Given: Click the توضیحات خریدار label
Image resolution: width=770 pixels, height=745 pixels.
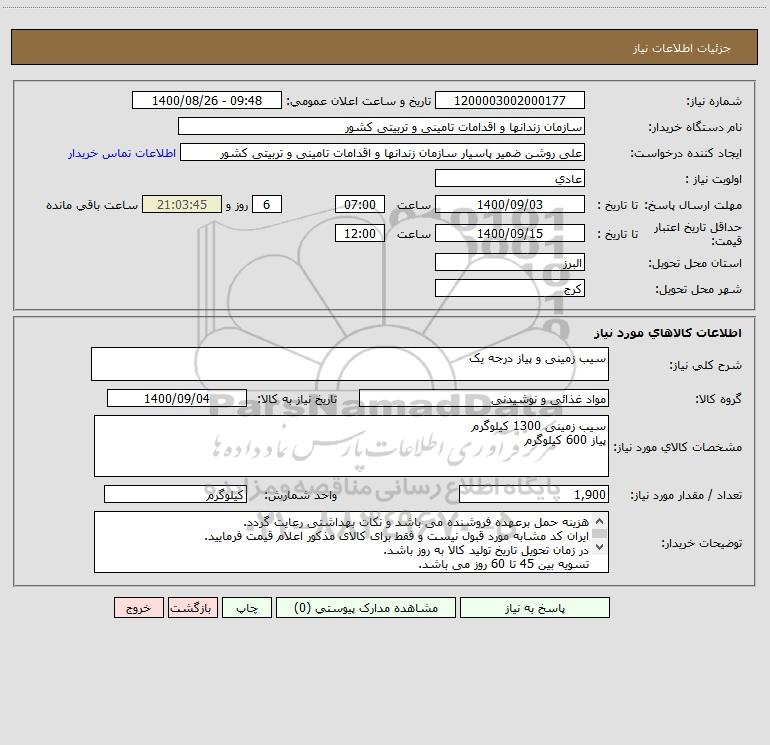Looking at the screenshot, I should tap(701, 543).
